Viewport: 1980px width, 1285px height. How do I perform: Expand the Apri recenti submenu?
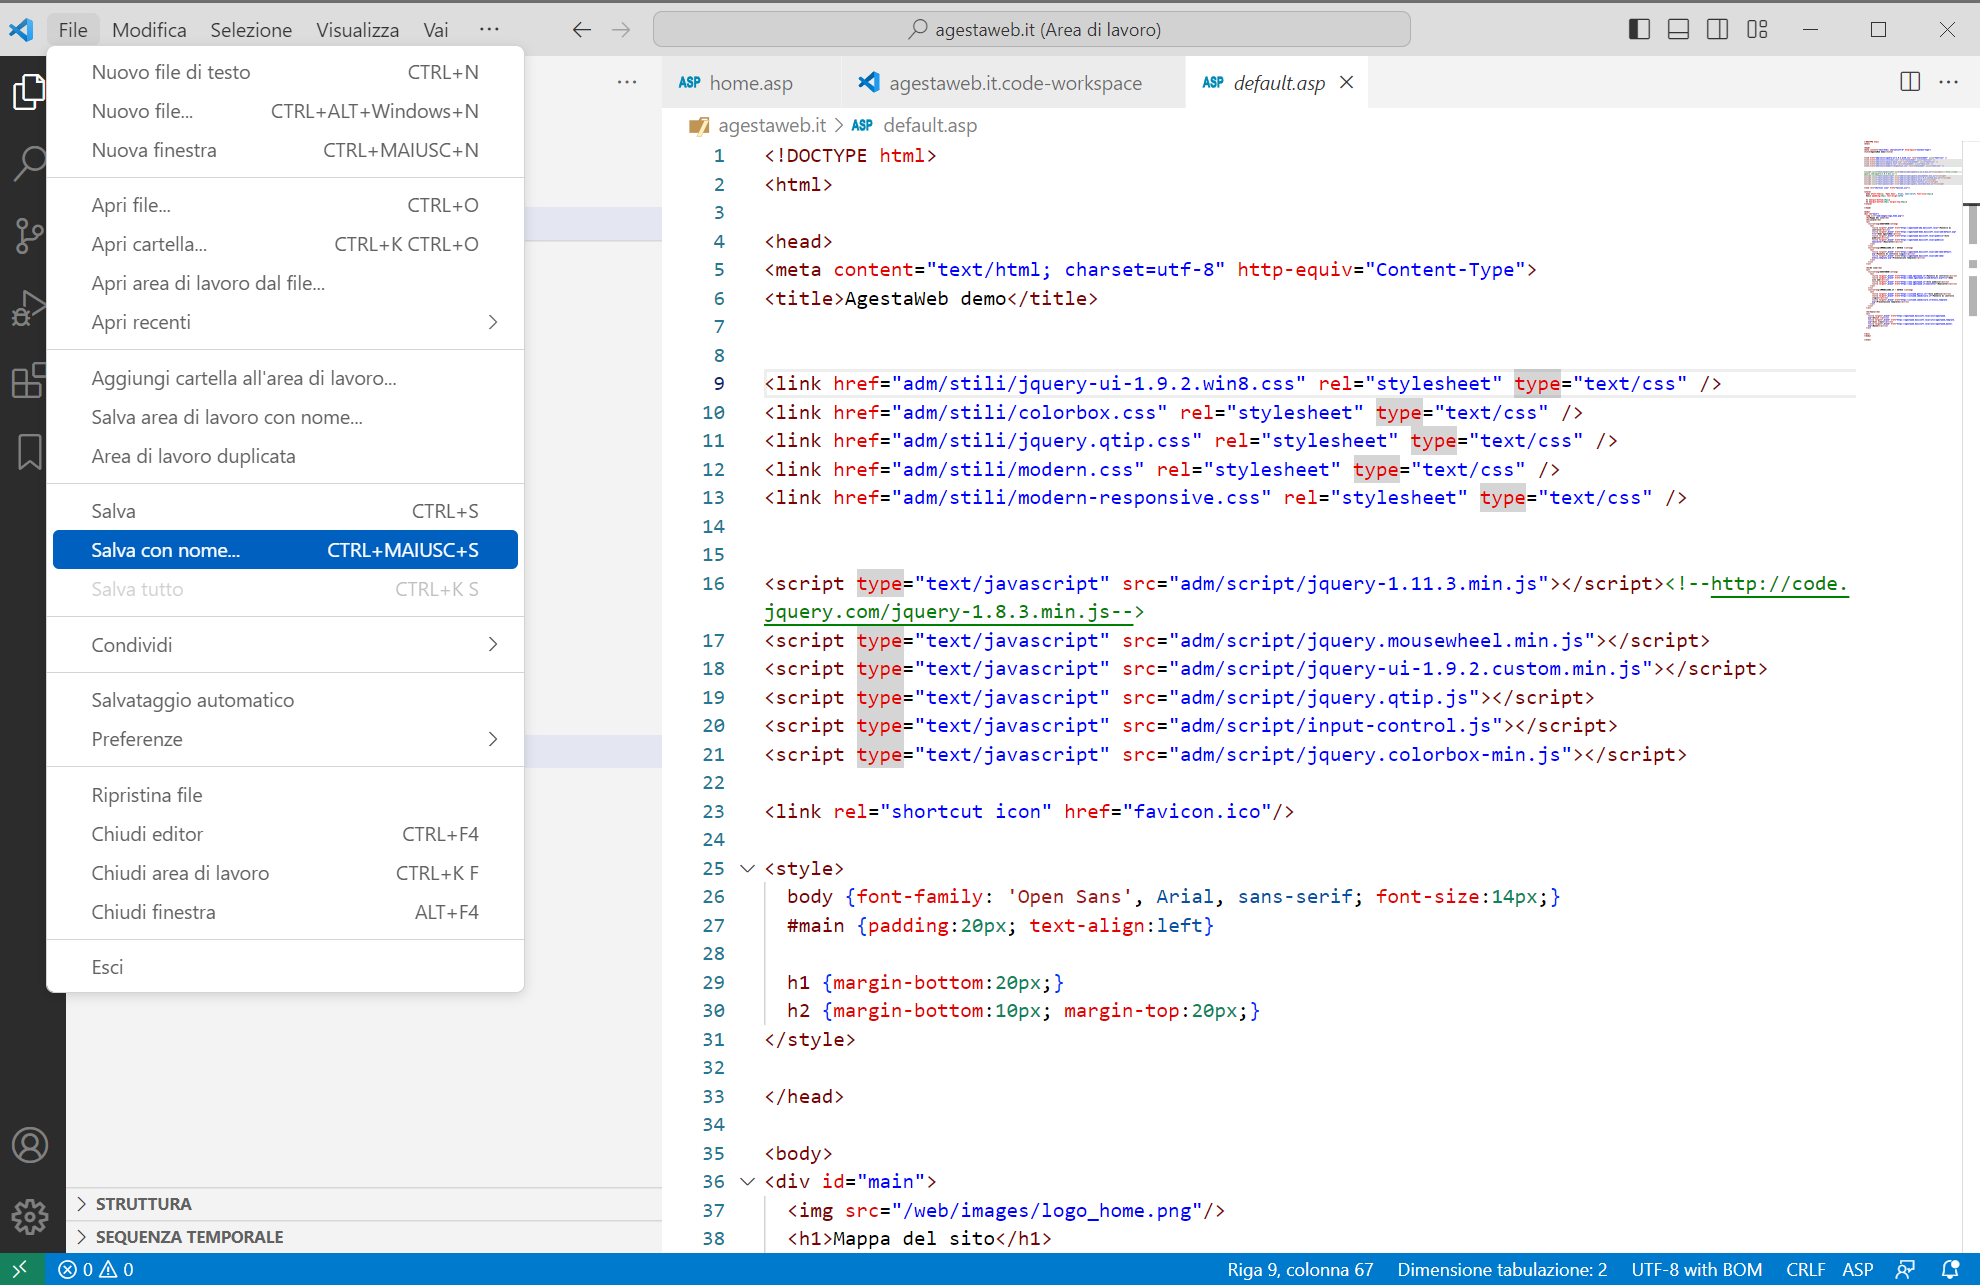pyautogui.click(x=142, y=322)
